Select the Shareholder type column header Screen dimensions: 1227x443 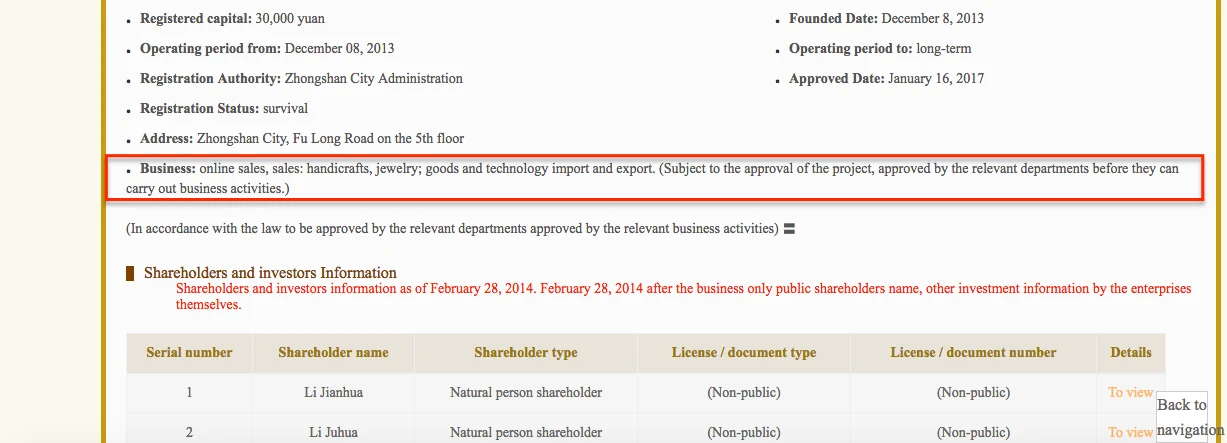point(526,353)
